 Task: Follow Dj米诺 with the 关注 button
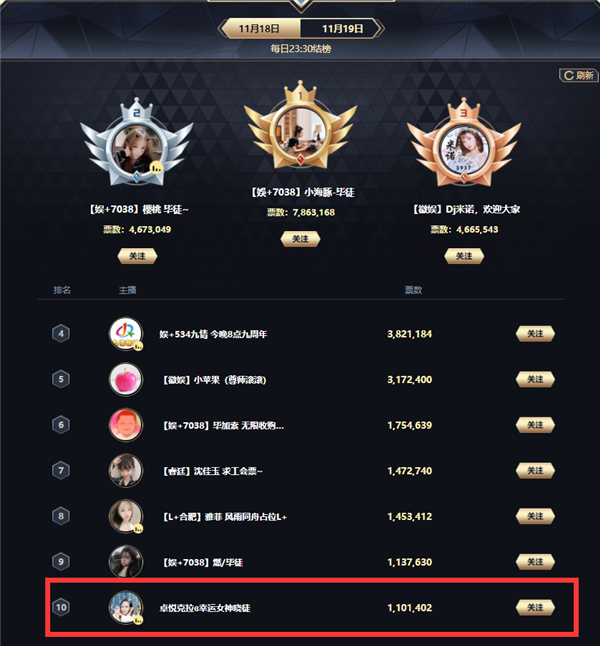coord(464,256)
